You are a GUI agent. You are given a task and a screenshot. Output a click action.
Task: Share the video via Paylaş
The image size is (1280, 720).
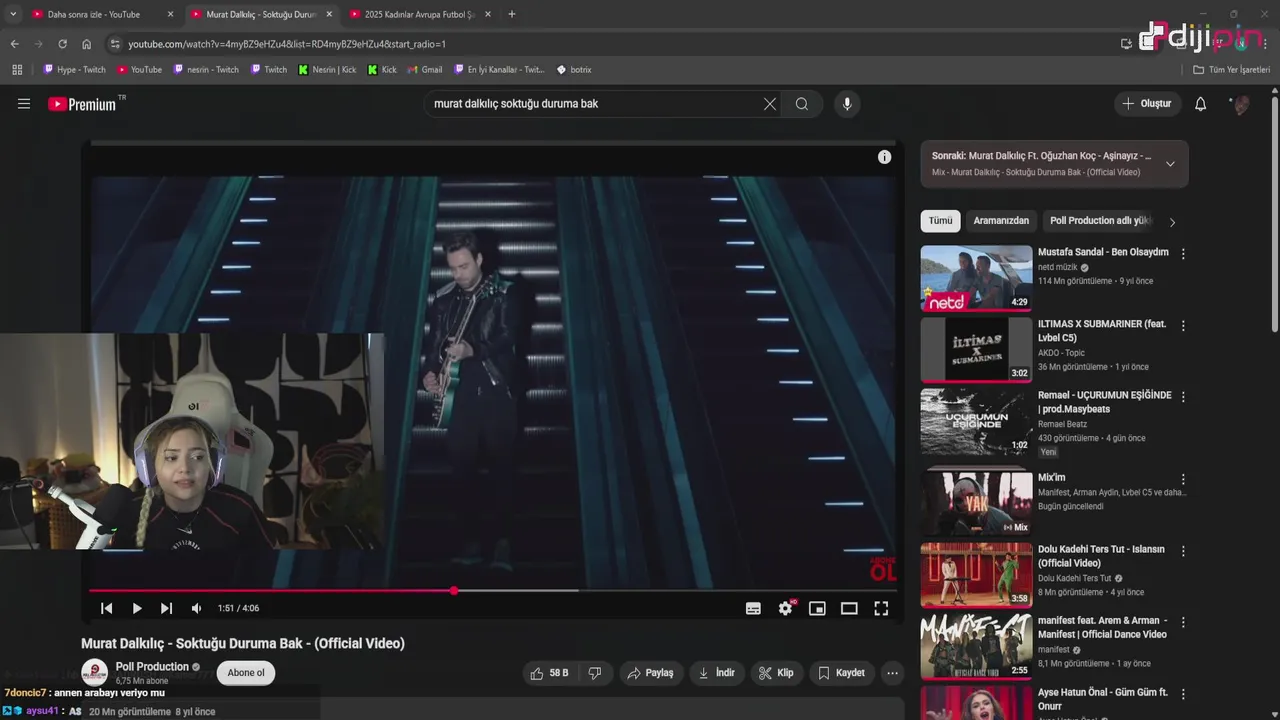pos(650,673)
